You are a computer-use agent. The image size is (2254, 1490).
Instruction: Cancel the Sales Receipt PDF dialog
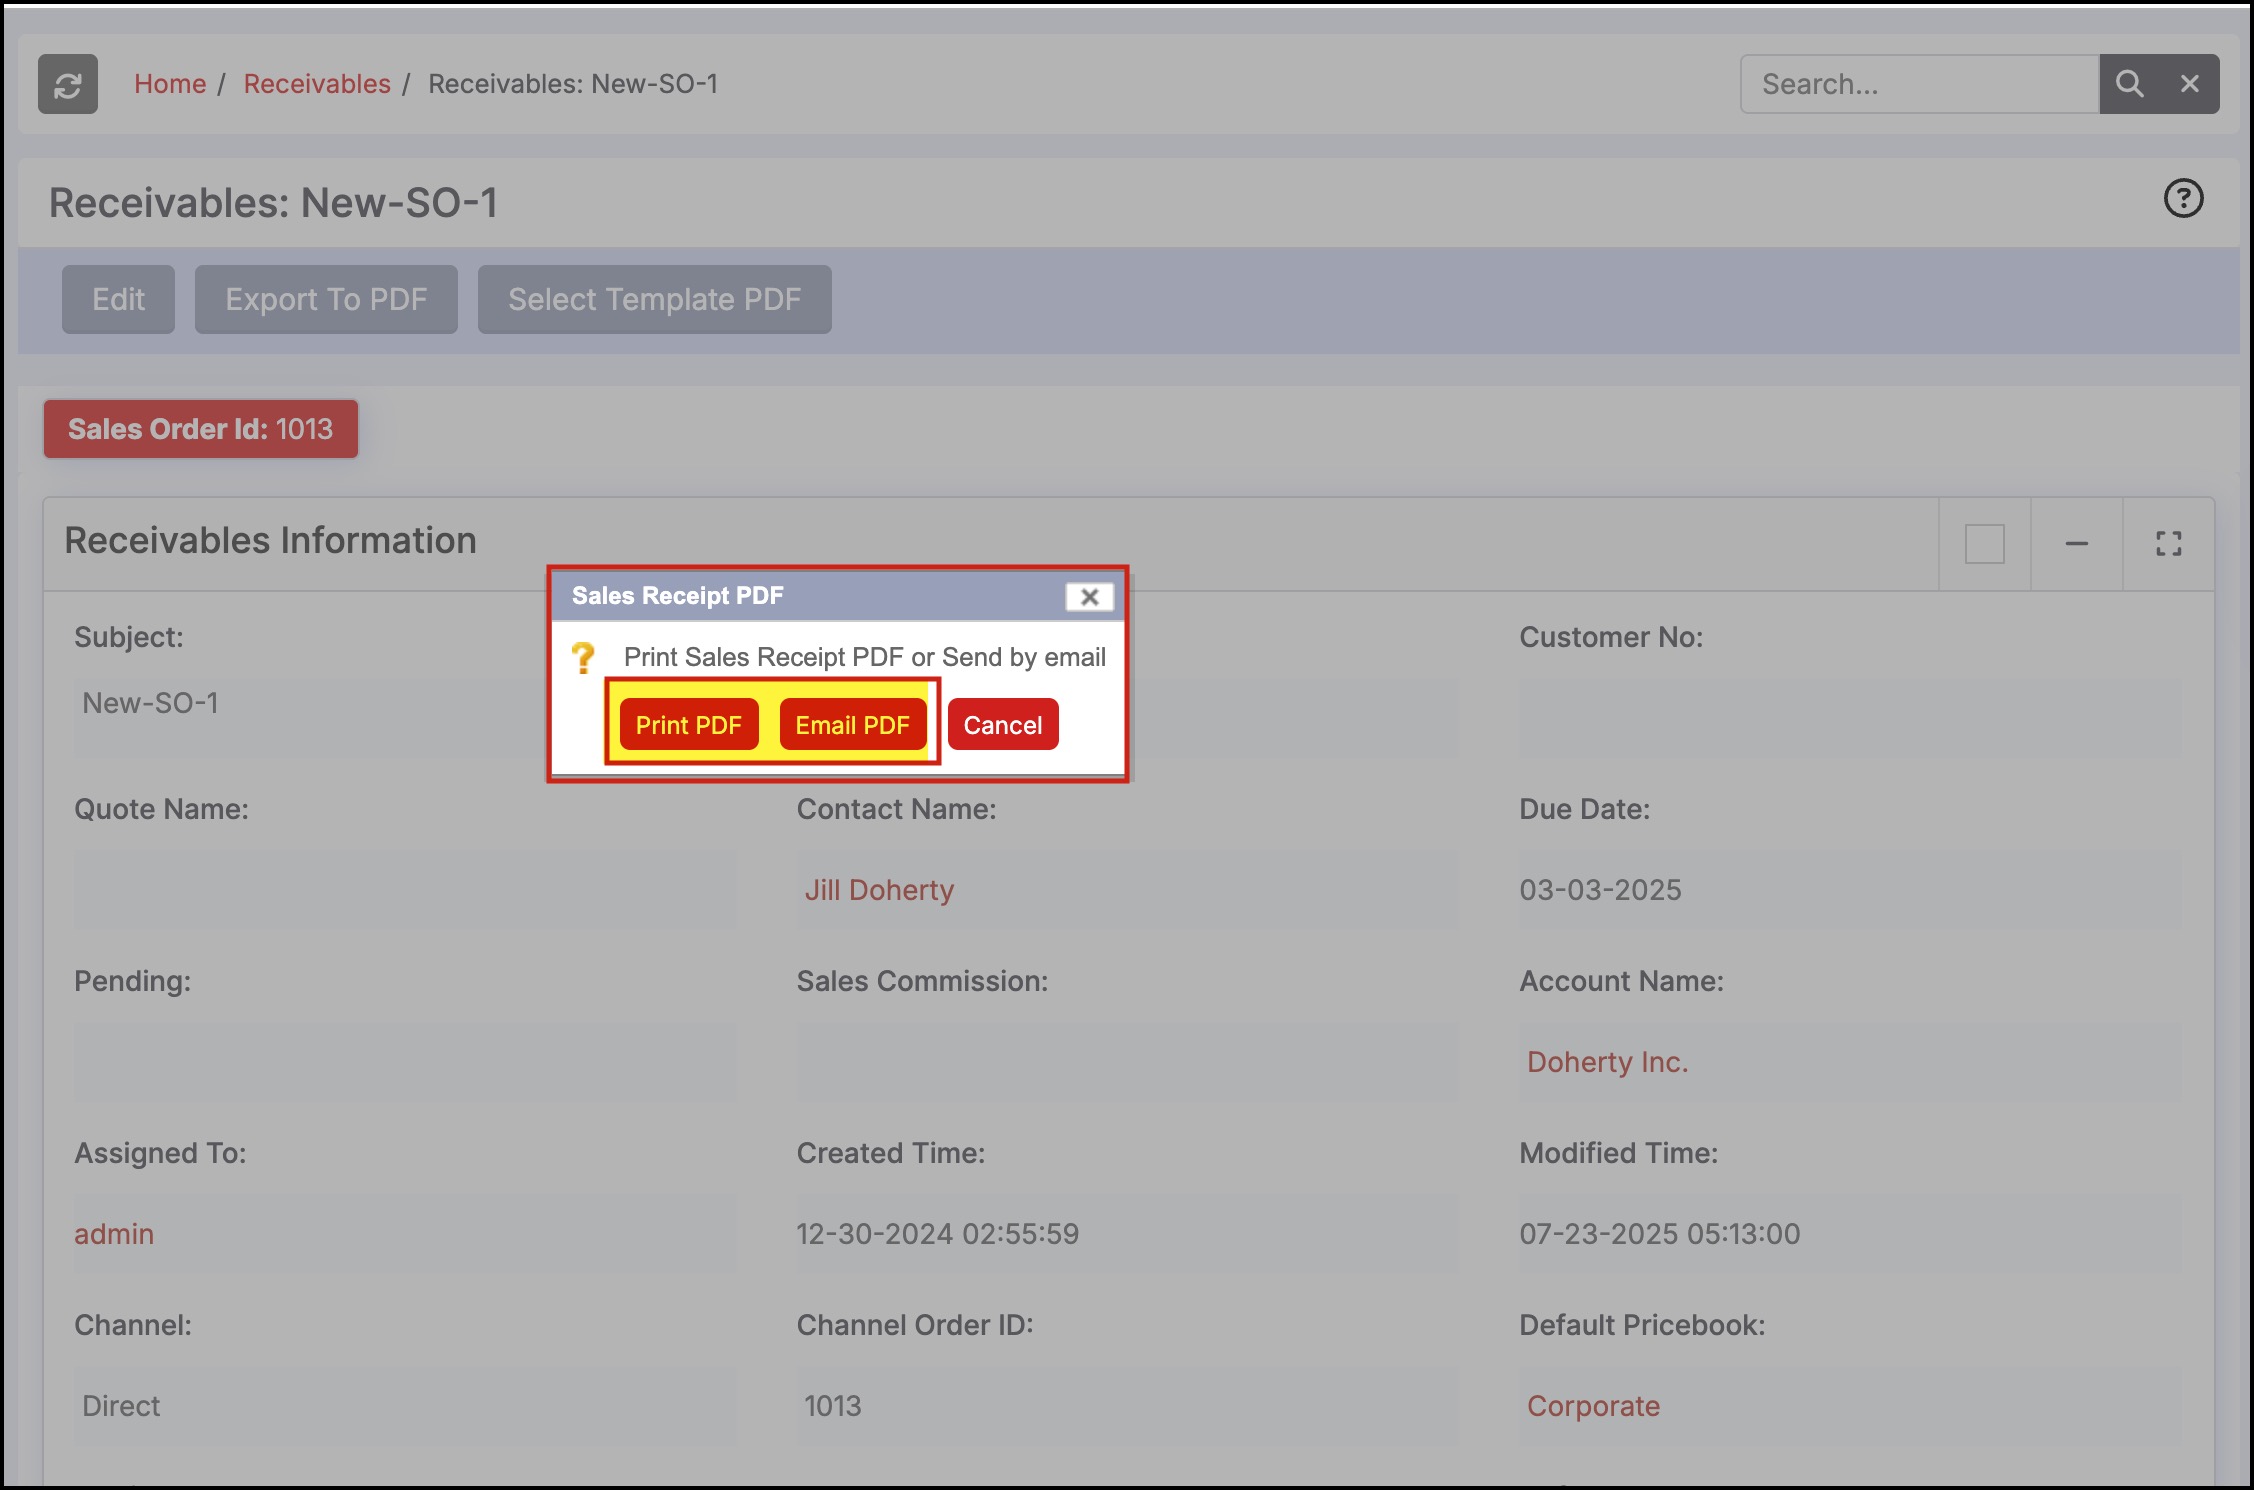[x=1002, y=724]
